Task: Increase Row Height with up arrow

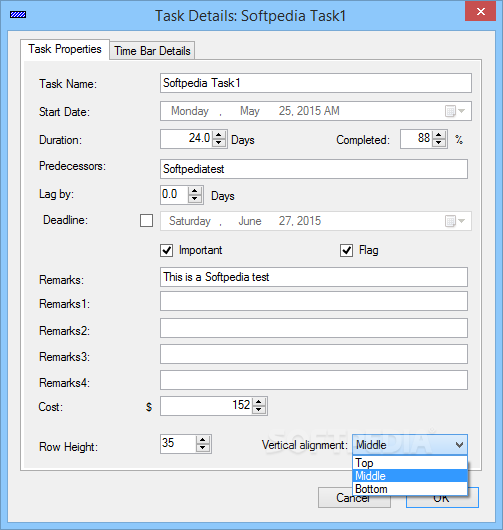Action: (202, 440)
